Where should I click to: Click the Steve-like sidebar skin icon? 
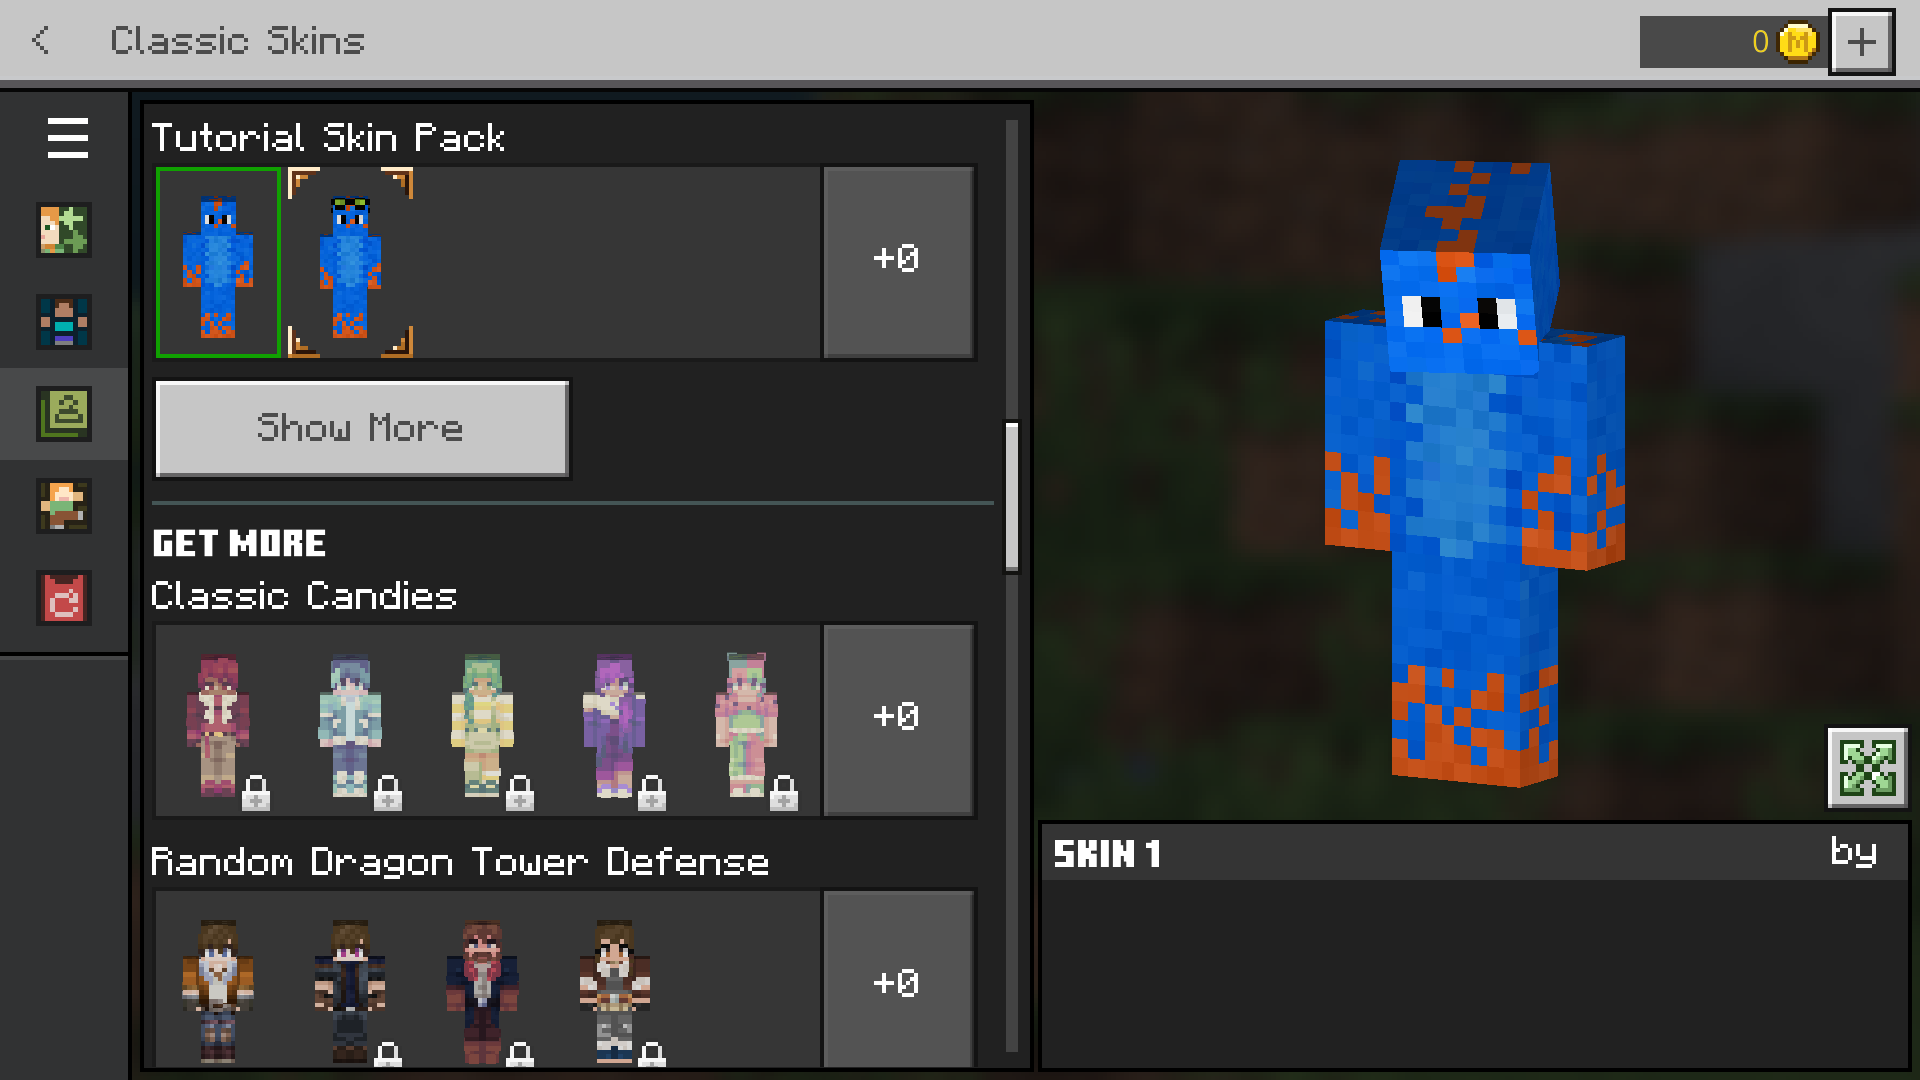67,322
